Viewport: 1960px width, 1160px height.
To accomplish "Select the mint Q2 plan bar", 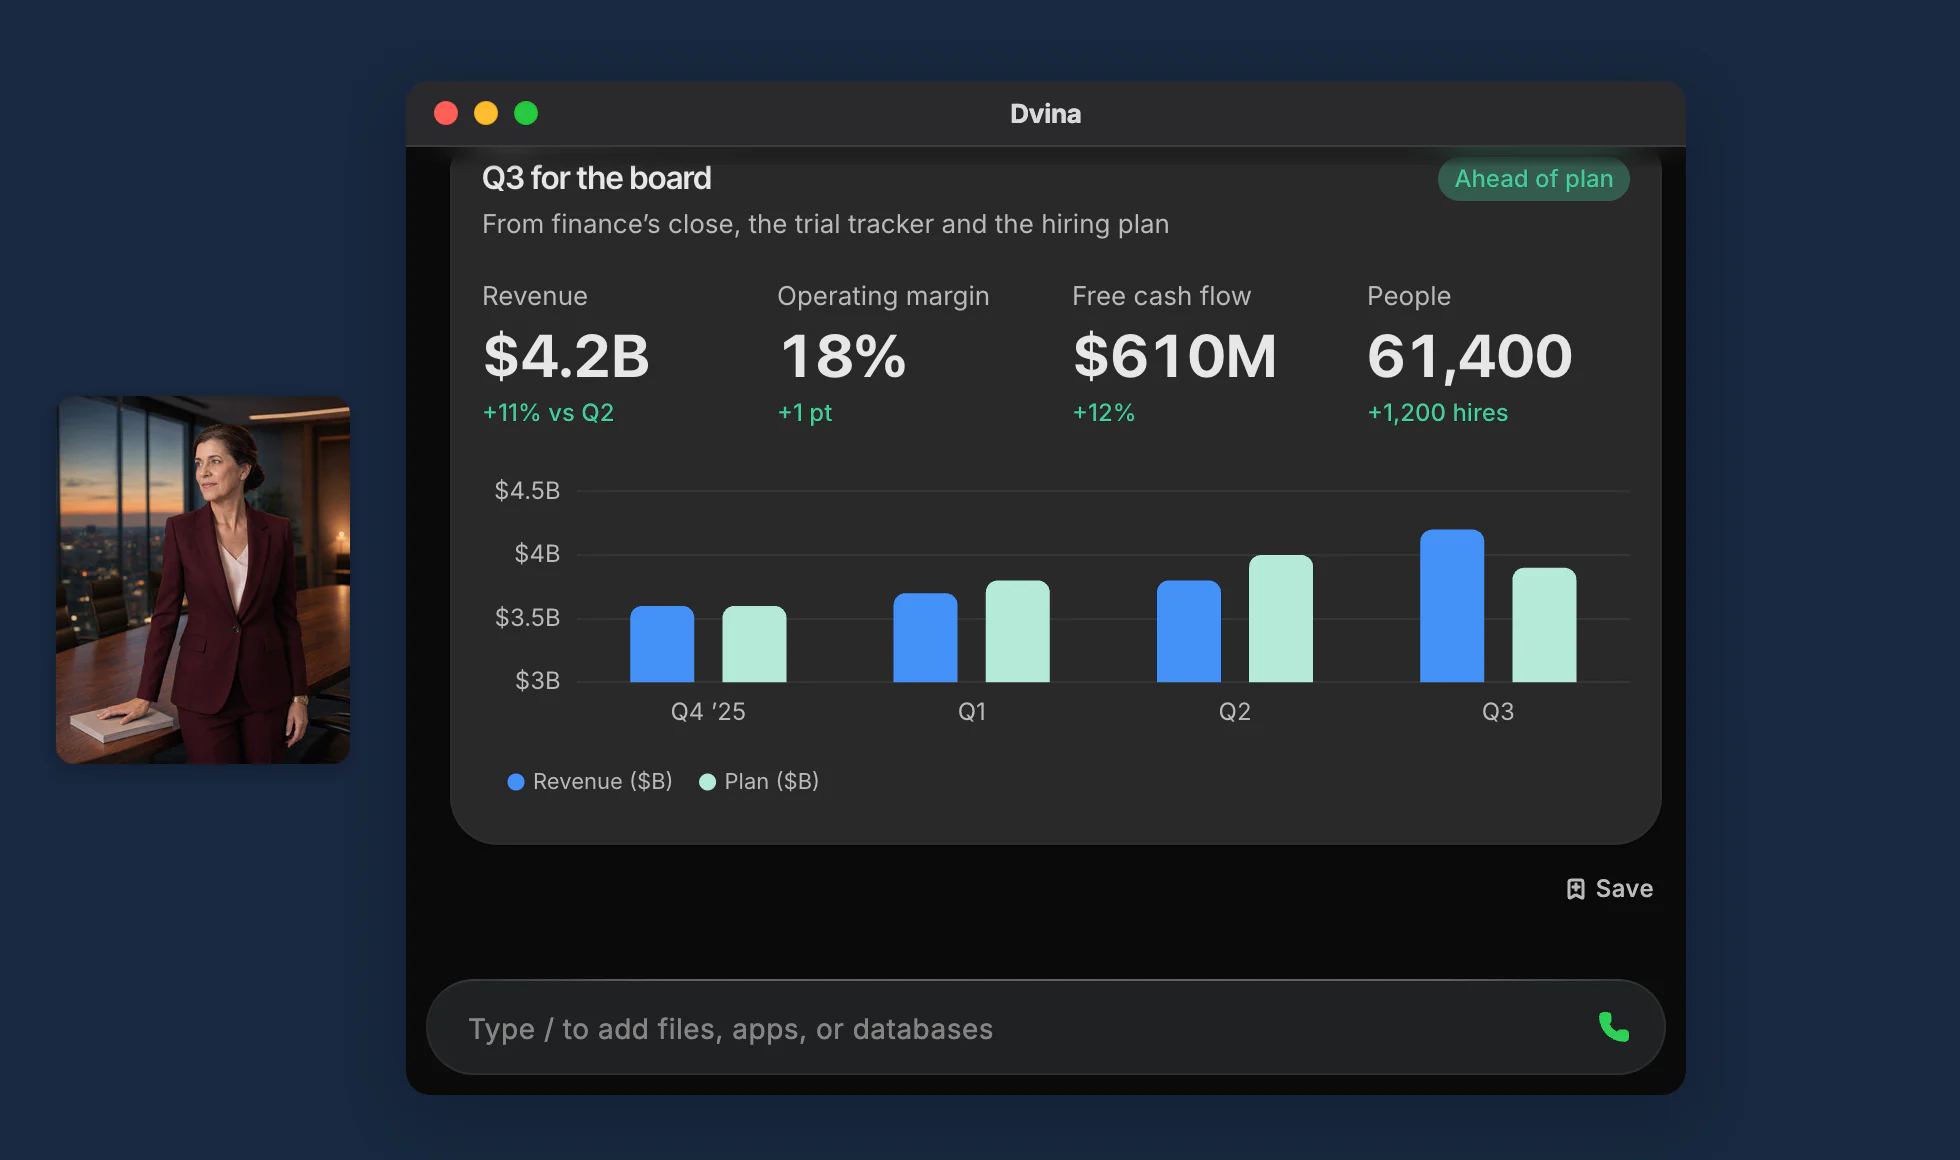I will (x=1281, y=619).
